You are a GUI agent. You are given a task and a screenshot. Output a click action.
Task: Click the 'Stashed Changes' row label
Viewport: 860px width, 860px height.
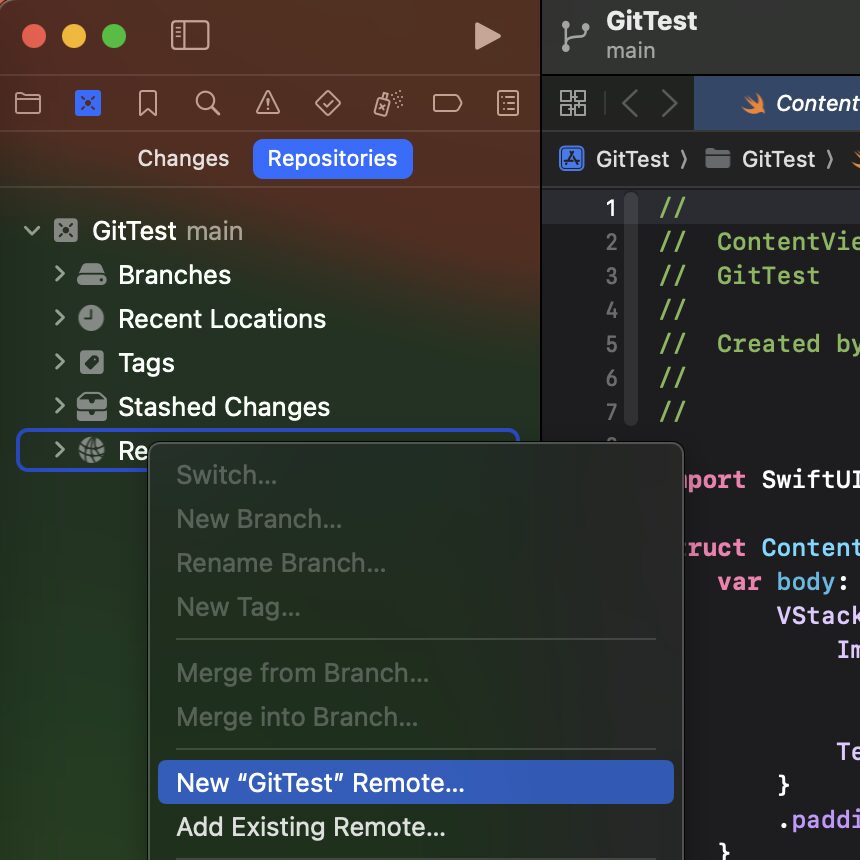pyautogui.click(x=224, y=407)
